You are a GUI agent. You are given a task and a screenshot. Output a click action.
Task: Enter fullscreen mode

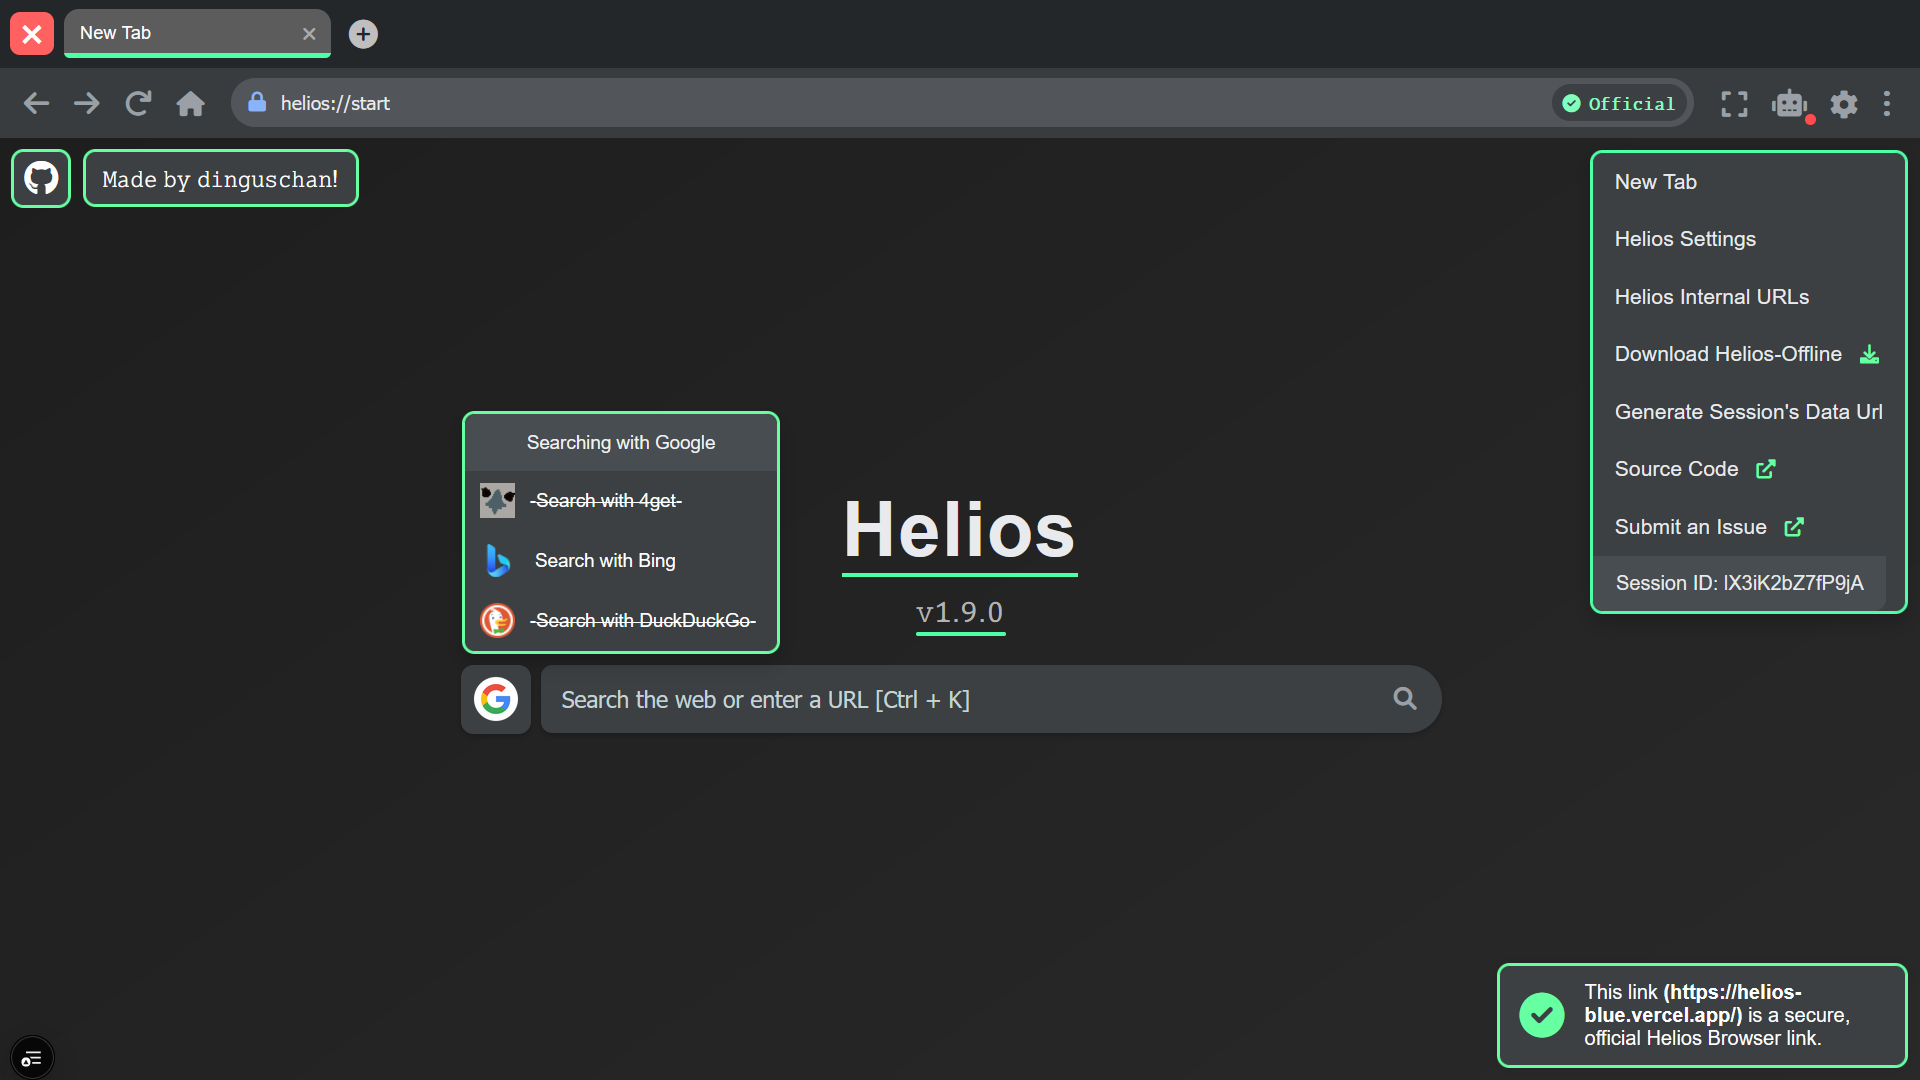pos(1734,103)
